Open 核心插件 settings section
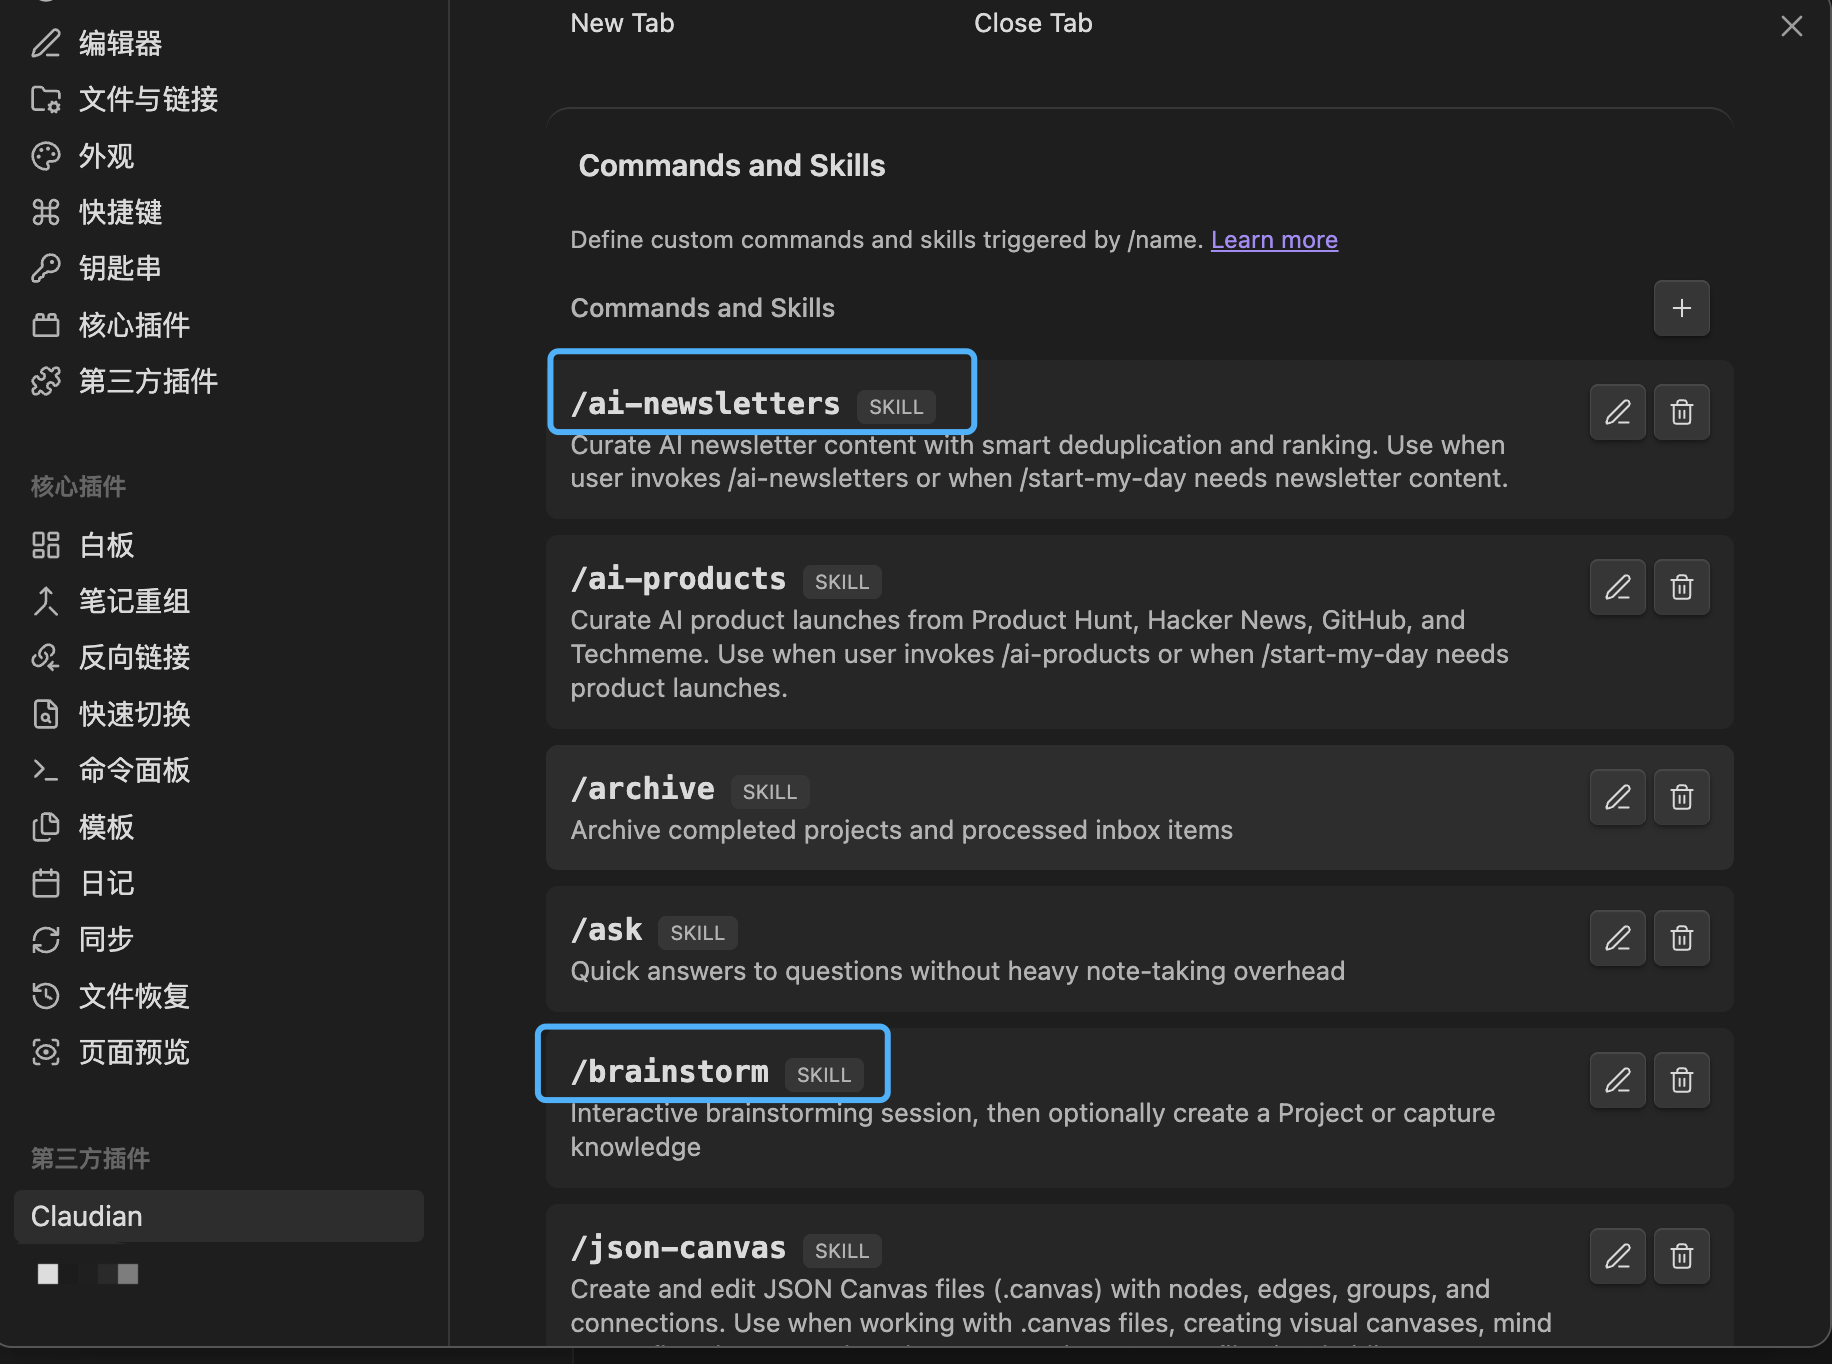This screenshot has height=1364, width=1832. (x=46, y=324)
